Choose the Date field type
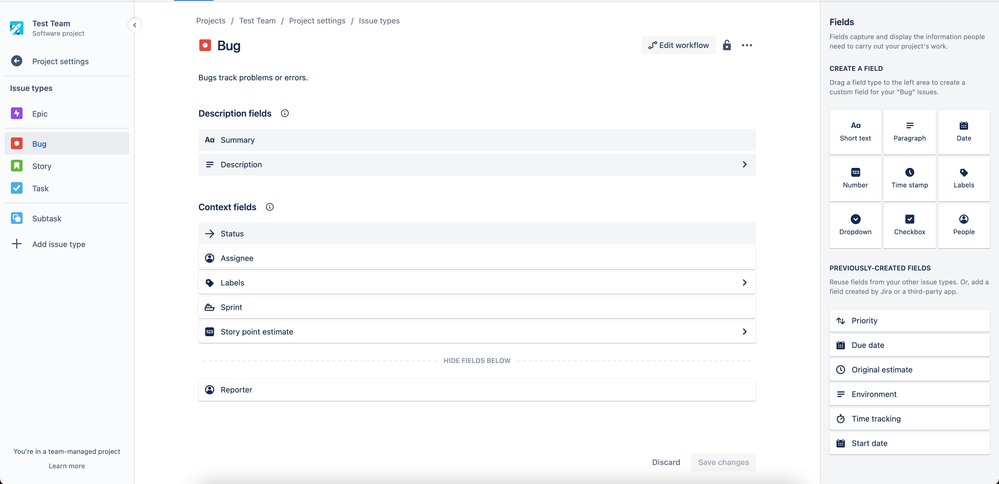 point(963,132)
